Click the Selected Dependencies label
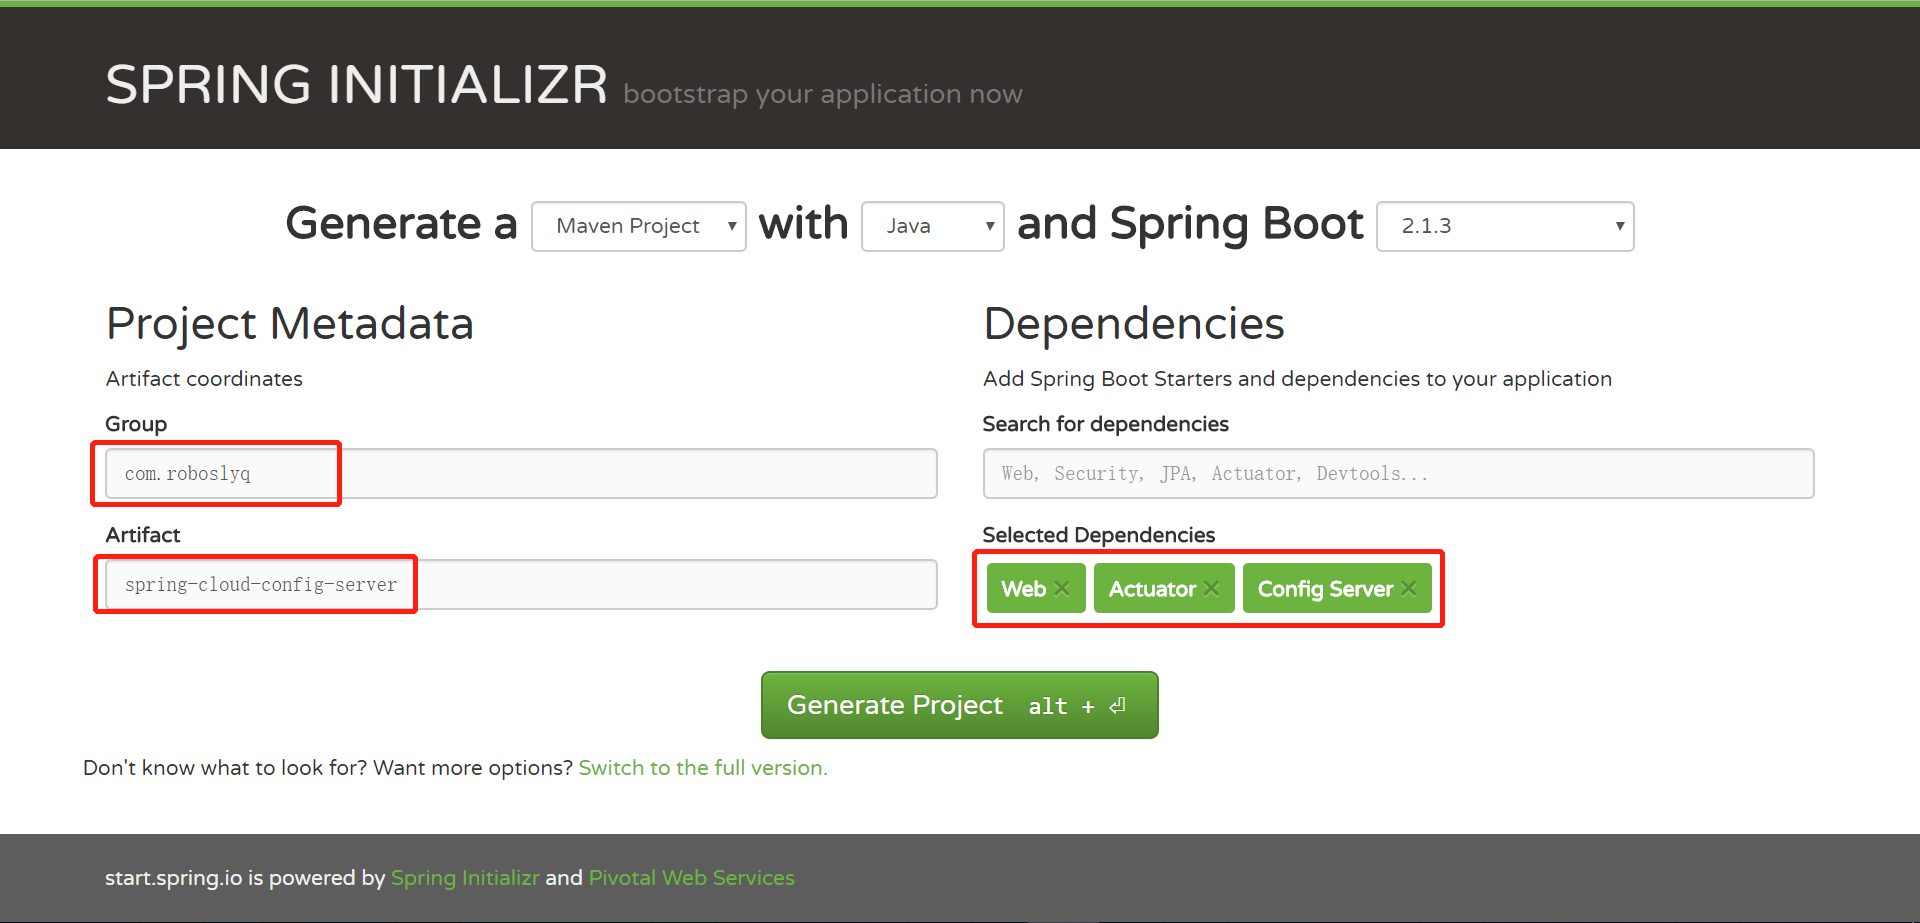 [1099, 535]
